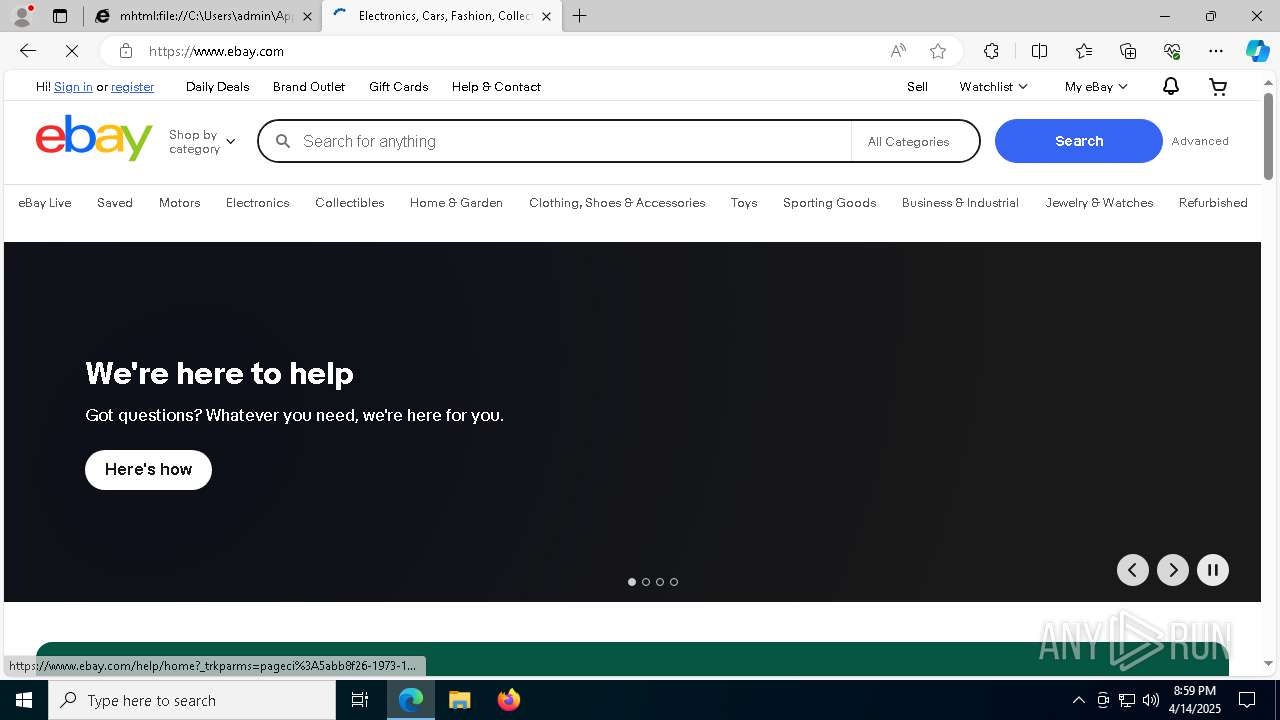1280x720 pixels.
Task: Click the eBay logo
Action: pos(94,138)
